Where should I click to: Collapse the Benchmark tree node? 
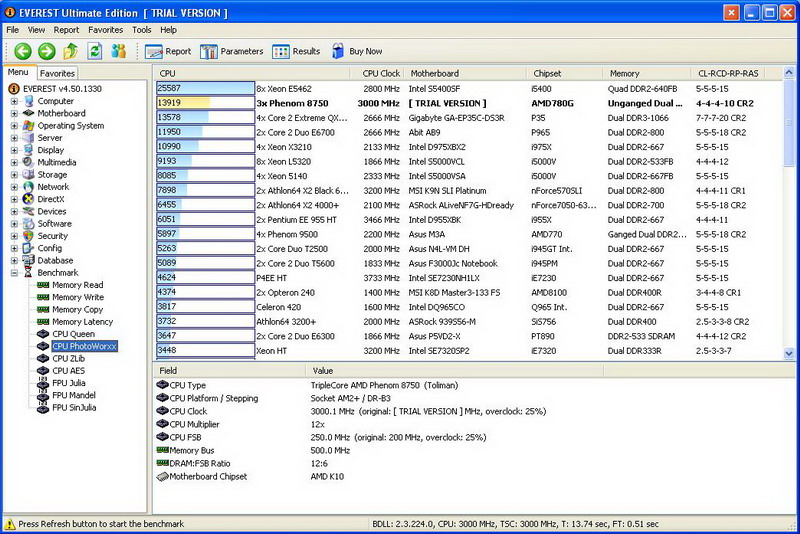click(x=14, y=273)
